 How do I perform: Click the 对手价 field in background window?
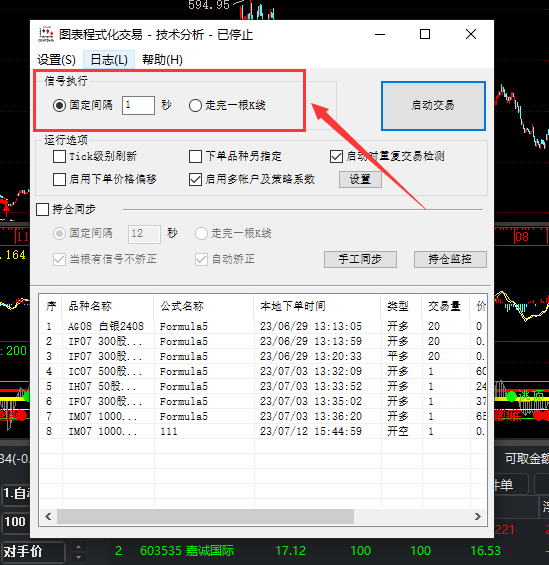(x=33, y=552)
